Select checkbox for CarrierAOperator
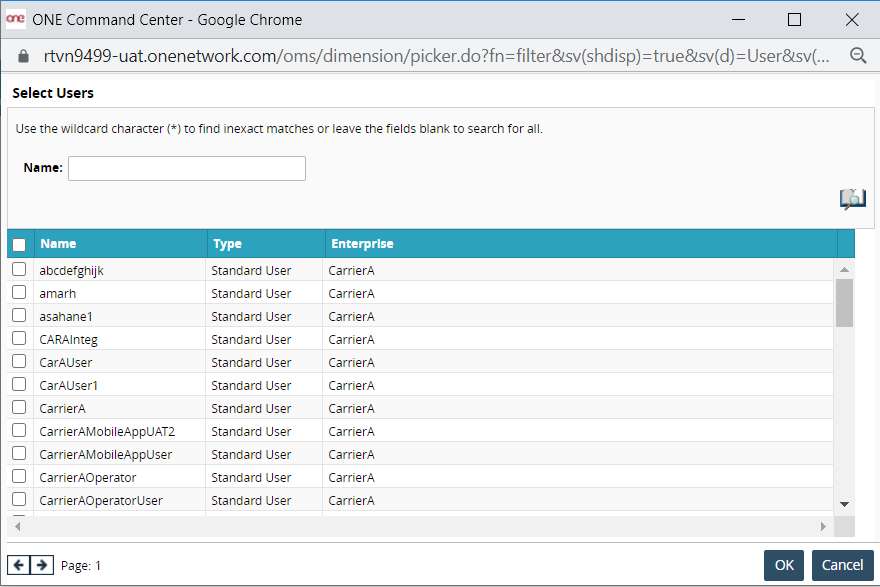880x587 pixels. click(x=19, y=476)
